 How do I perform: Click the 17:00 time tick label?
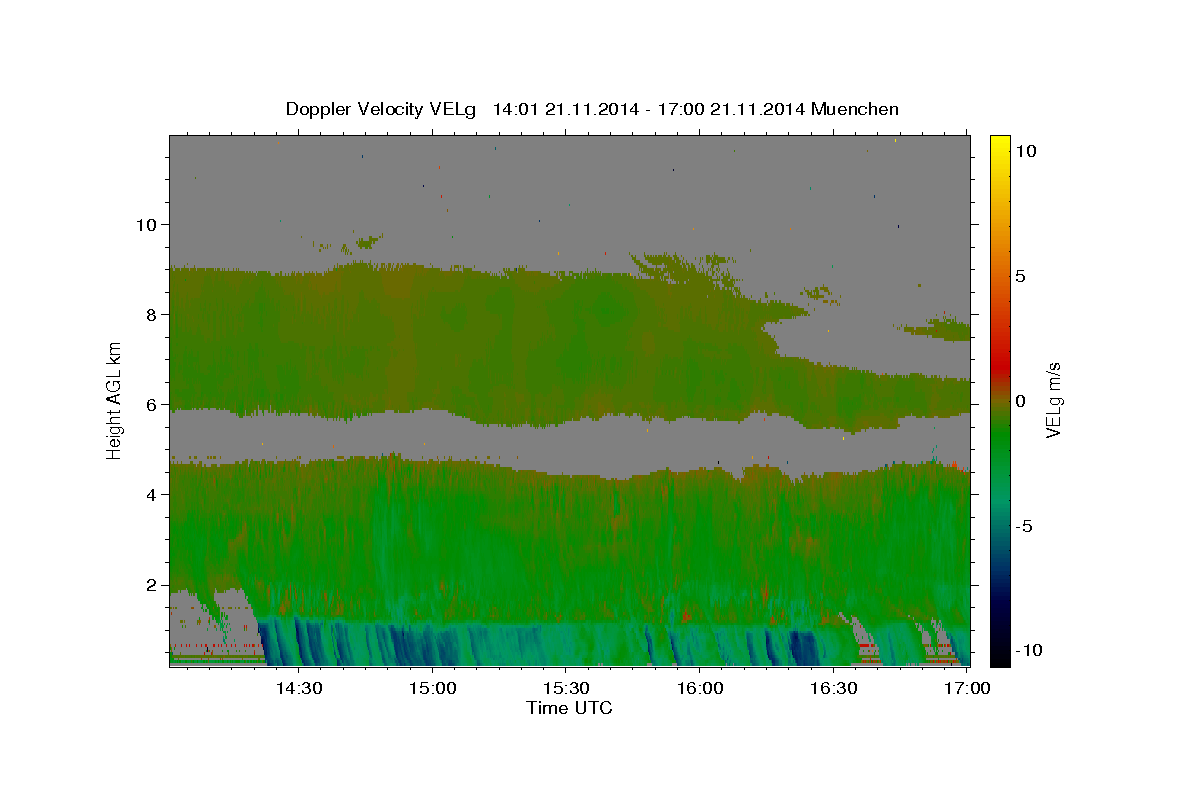[x=967, y=689]
